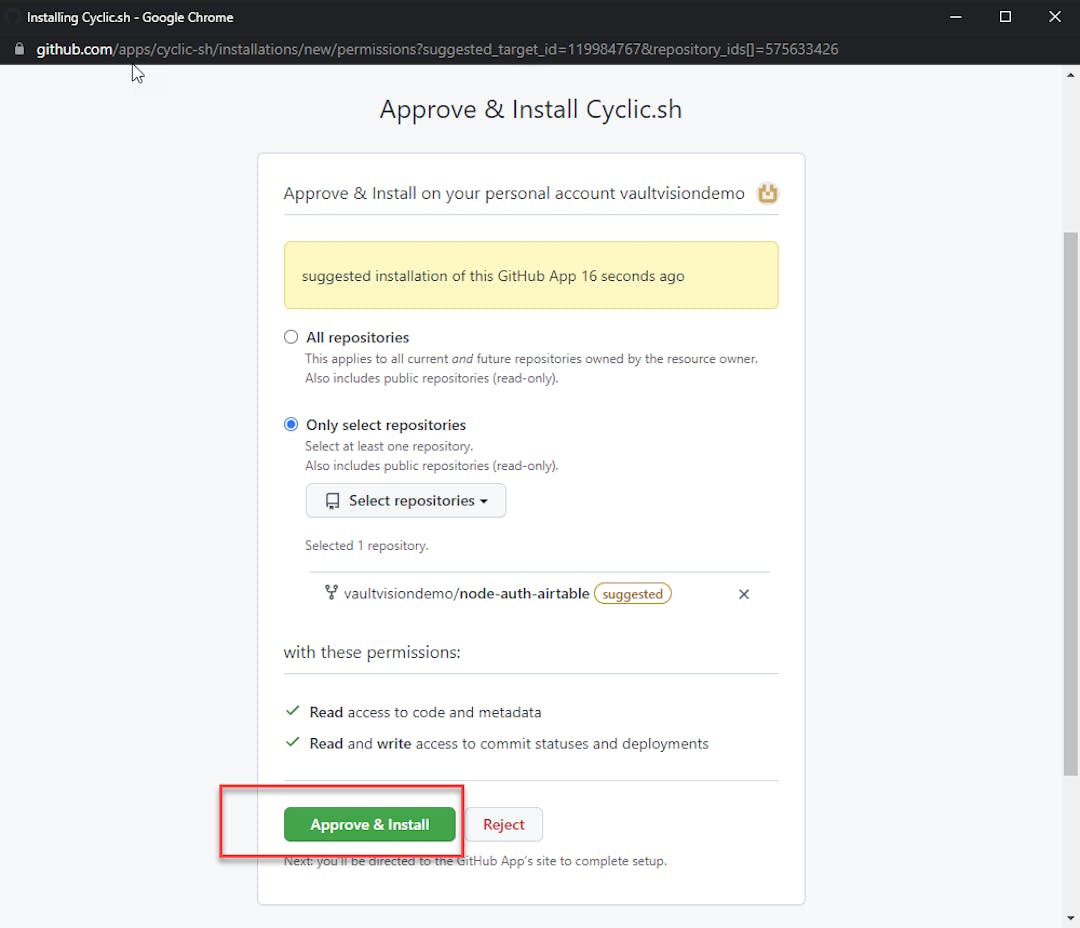Click the suggested badge next to the repository
The width and height of the screenshot is (1080, 928).
tap(632, 593)
